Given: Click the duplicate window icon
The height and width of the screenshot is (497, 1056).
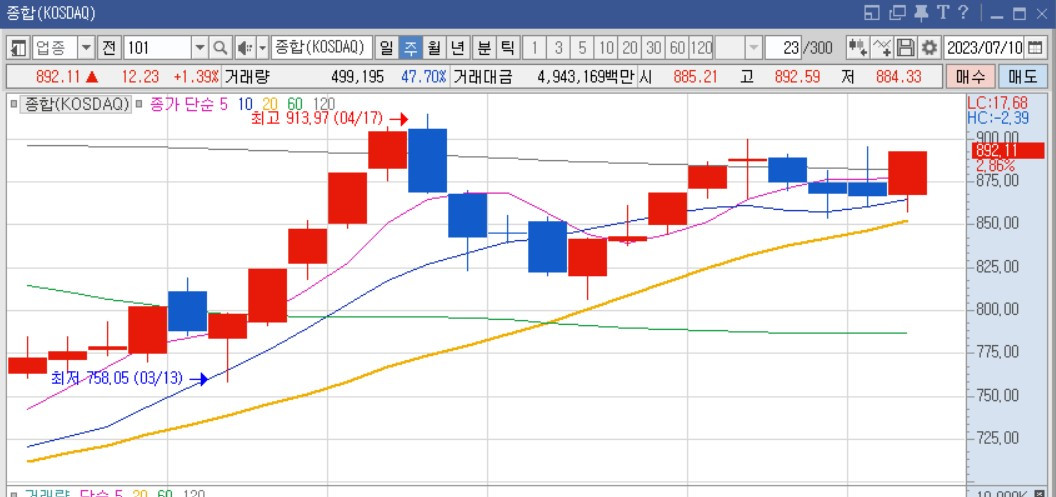Looking at the screenshot, I should point(897,13).
